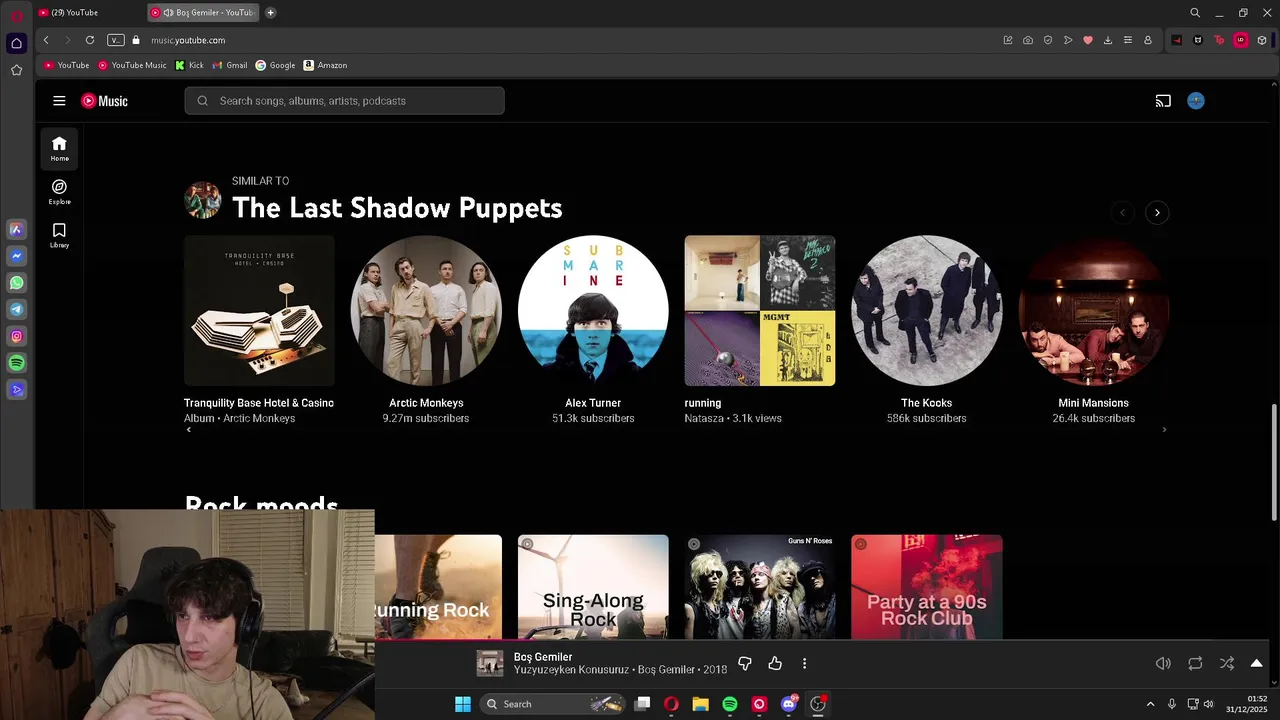Open Instagram in the browser sidebar
This screenshot has height=720, width=1280.
point(17,337)
